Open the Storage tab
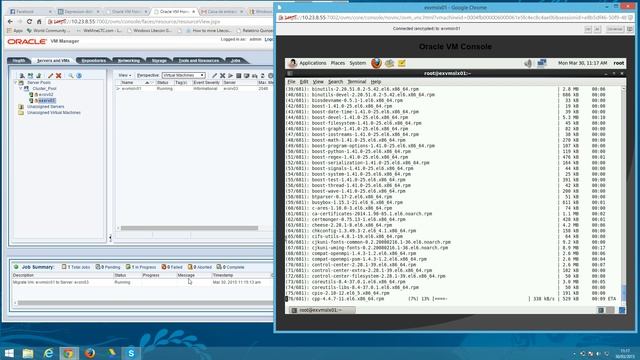Image resolution: width=640 pixels, height=360 pixels. (159, 60)
